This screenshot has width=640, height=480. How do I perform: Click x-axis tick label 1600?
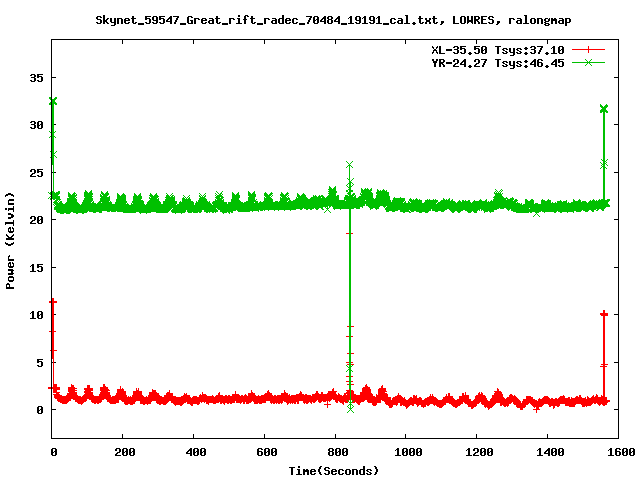(620, 452)
